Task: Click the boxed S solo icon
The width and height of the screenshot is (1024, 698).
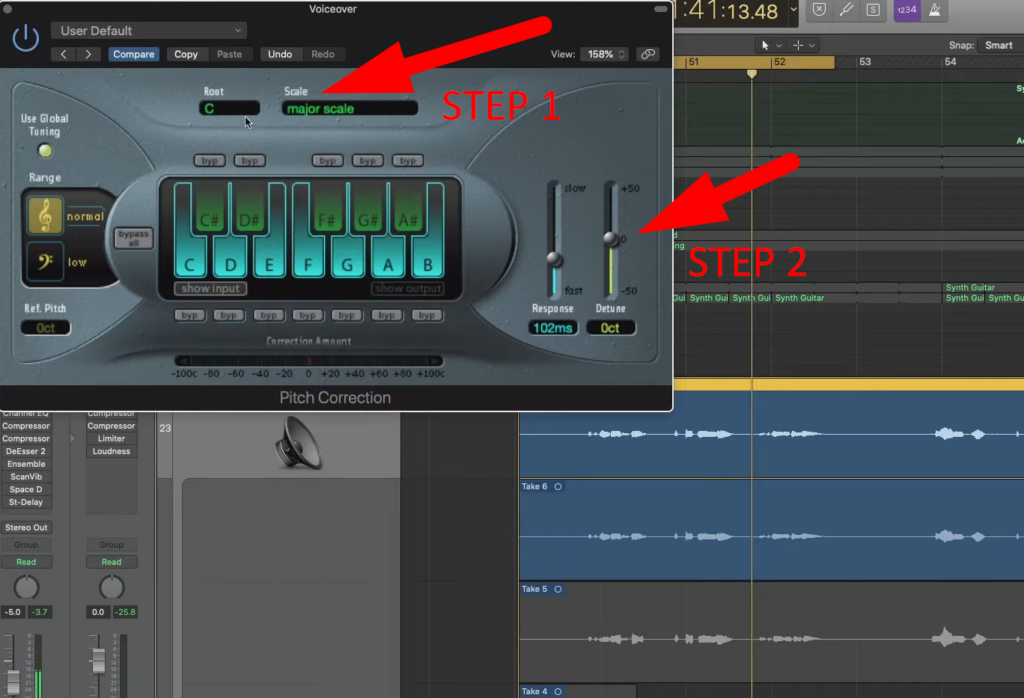Action: pyautogui.click(x=873, y=10)
